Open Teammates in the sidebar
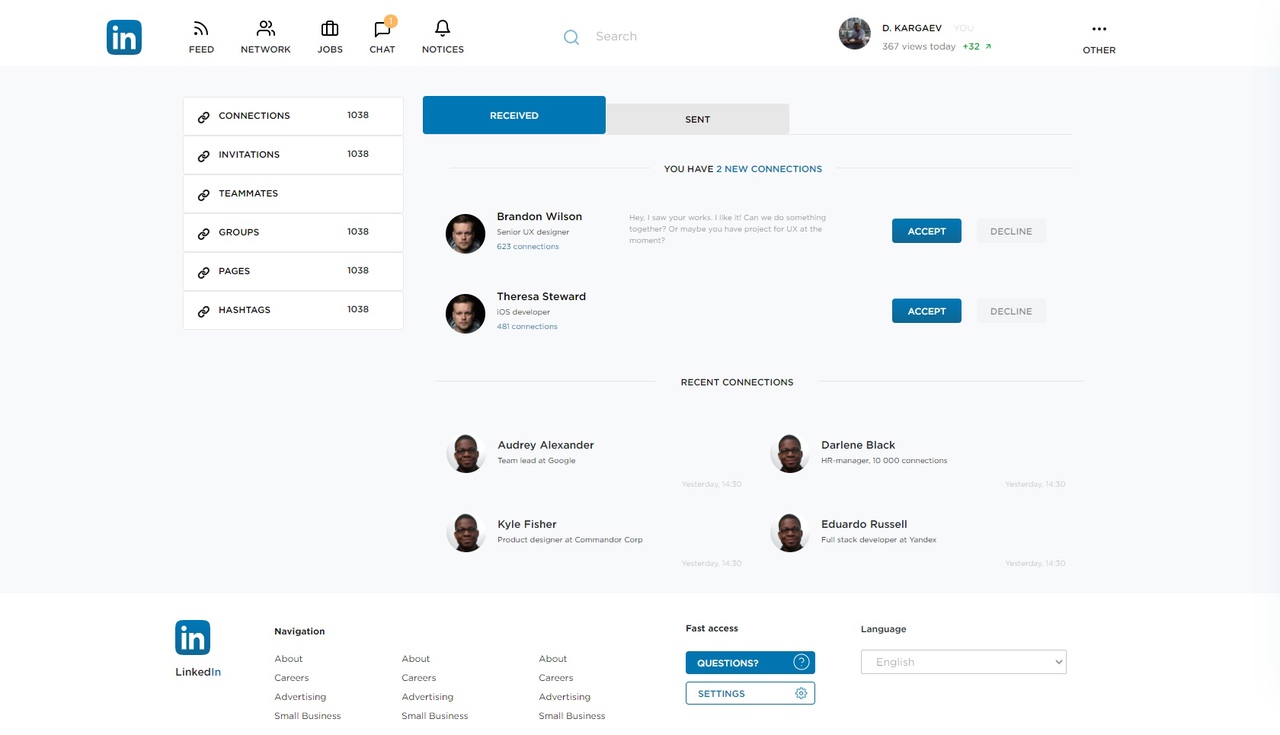This screenshot has width=1280, height=735. (x=293, y=194)
